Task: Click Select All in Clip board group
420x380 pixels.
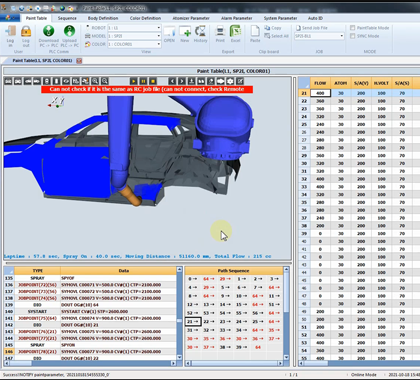Action: pos(276,36)
